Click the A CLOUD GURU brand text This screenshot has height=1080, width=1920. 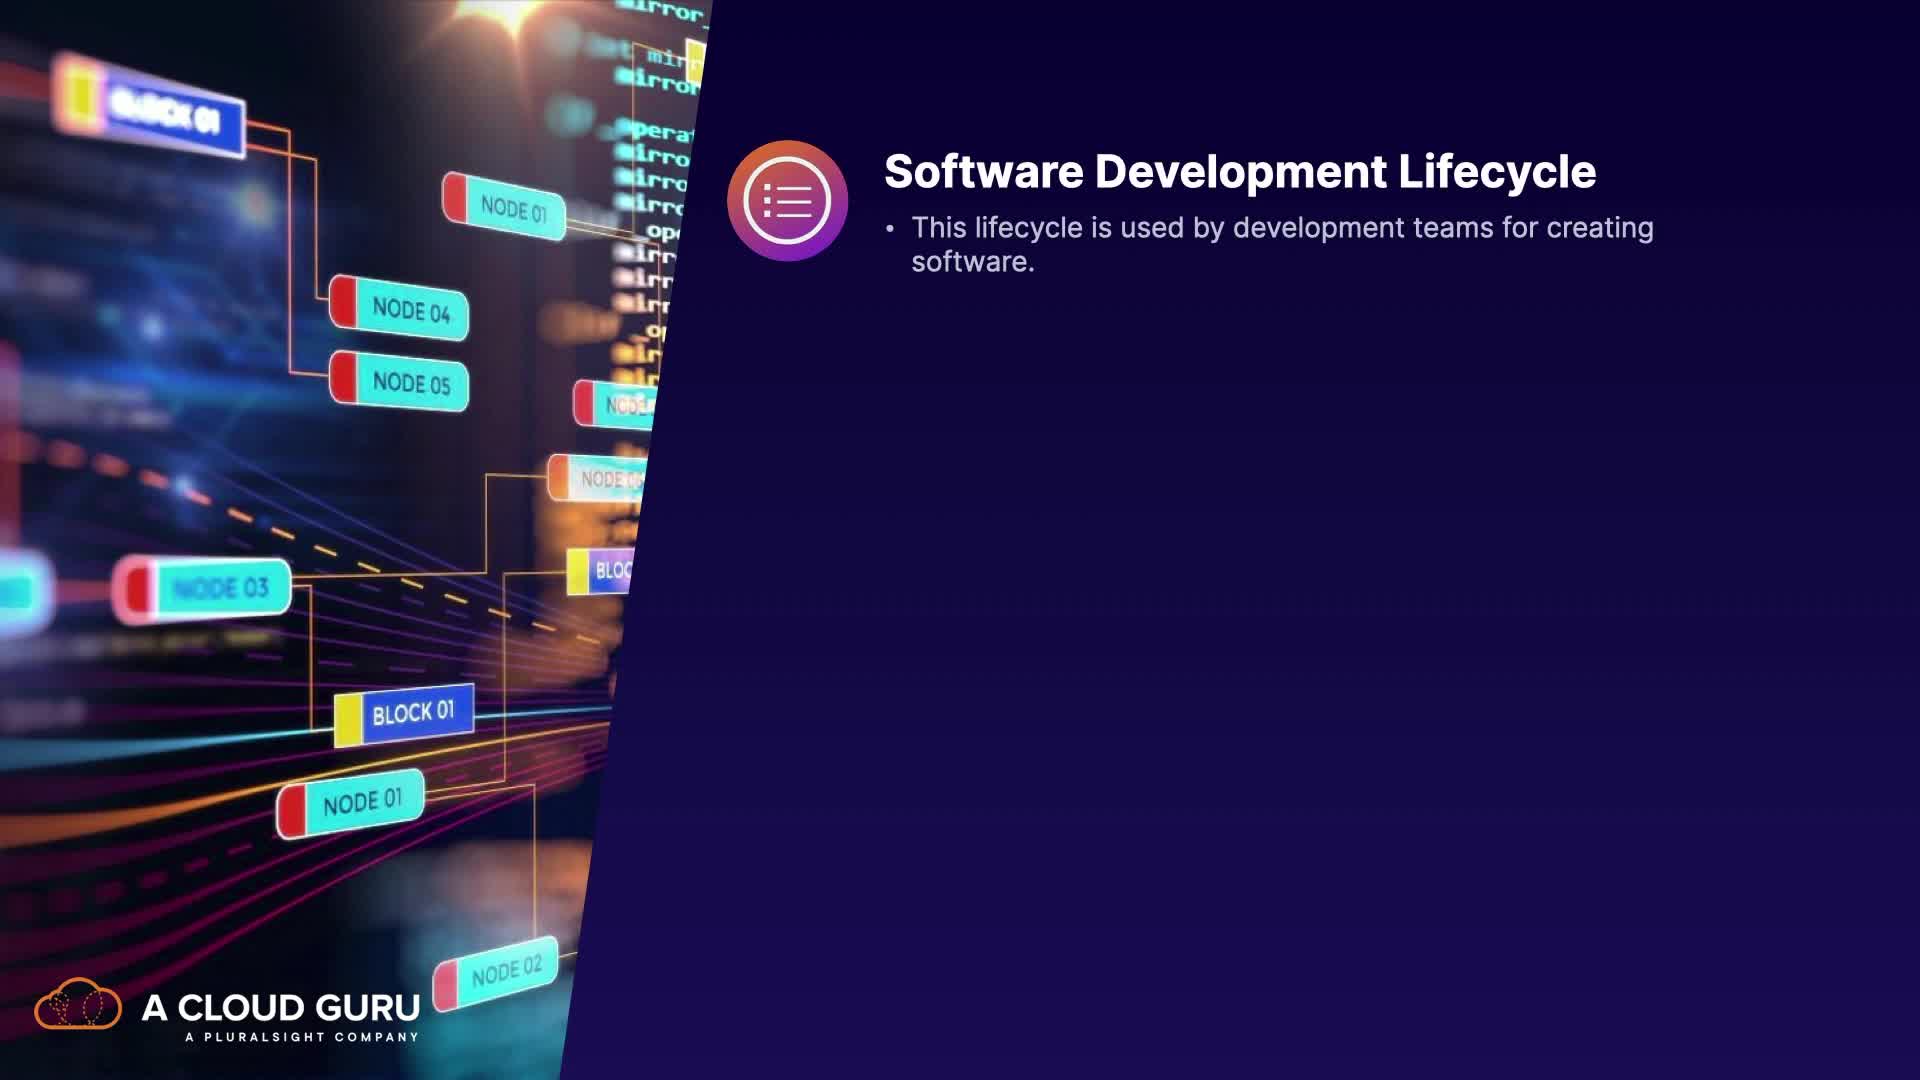click(281, 1007)
